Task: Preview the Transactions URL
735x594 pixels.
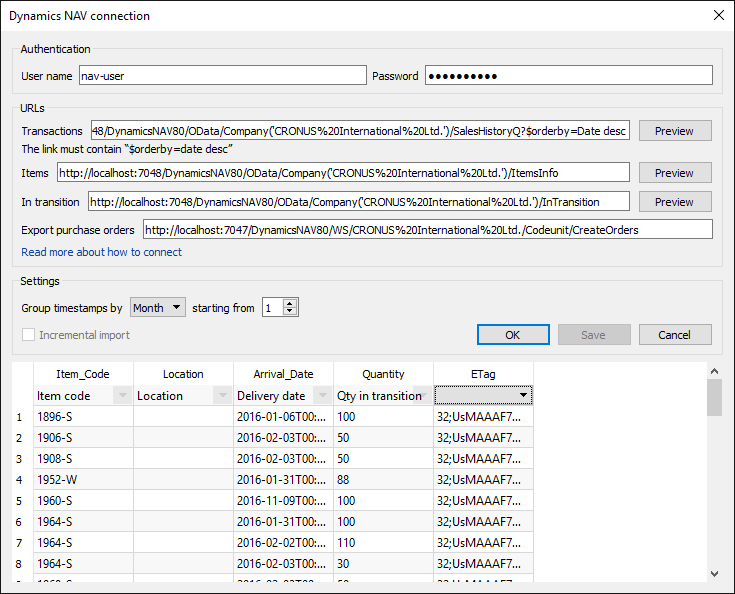Action: click(x=674, y=131)
